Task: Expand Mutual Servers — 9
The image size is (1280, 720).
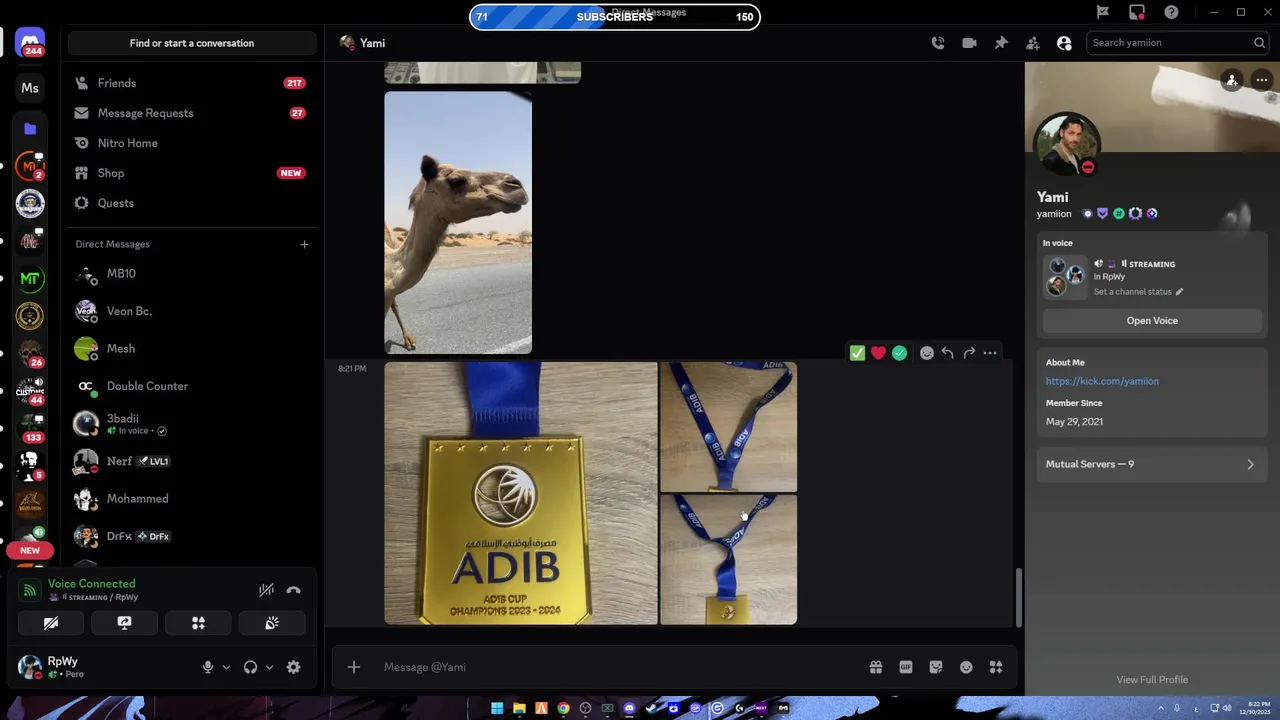Action: [x=1152, y=464]
